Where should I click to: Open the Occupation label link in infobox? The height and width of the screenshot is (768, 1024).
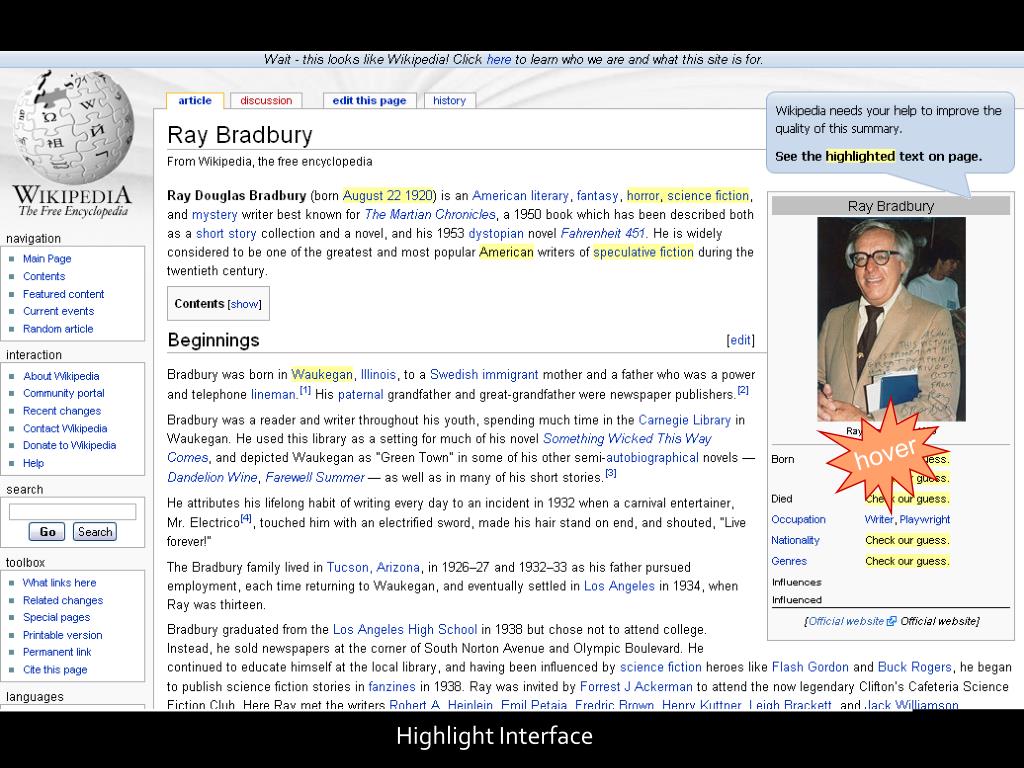(x=798, y=520)
